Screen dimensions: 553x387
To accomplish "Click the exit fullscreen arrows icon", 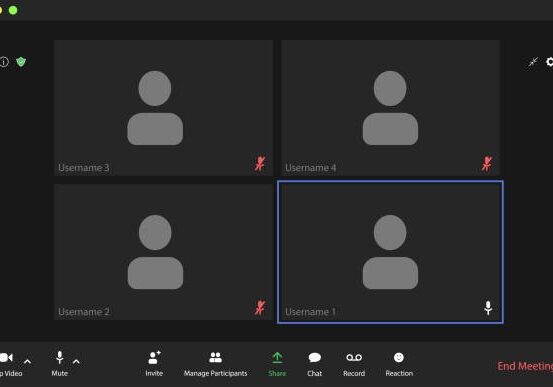I will click(533, 62).
